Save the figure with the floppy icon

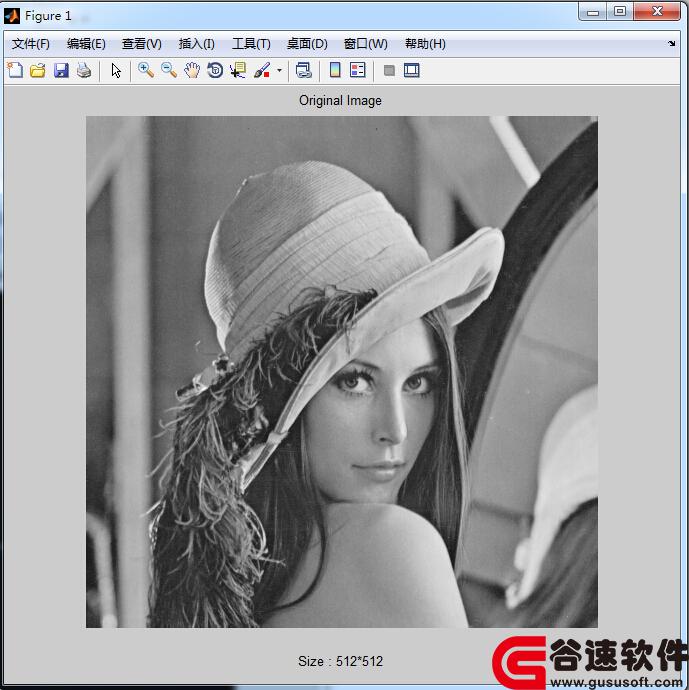coord(61,70)
